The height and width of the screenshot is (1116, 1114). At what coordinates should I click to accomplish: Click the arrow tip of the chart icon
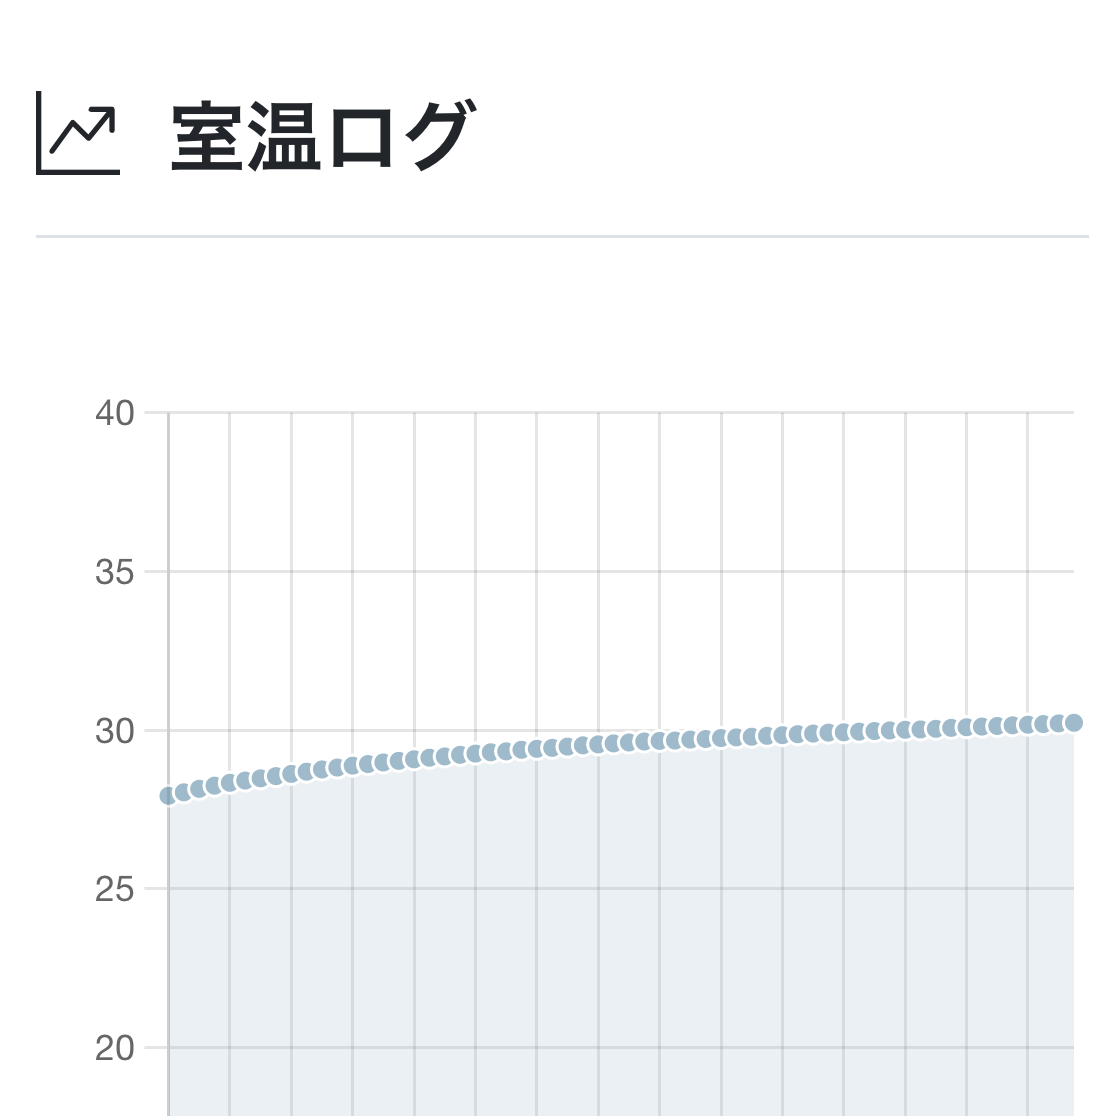pyautogui.click(x=112, y=109)
